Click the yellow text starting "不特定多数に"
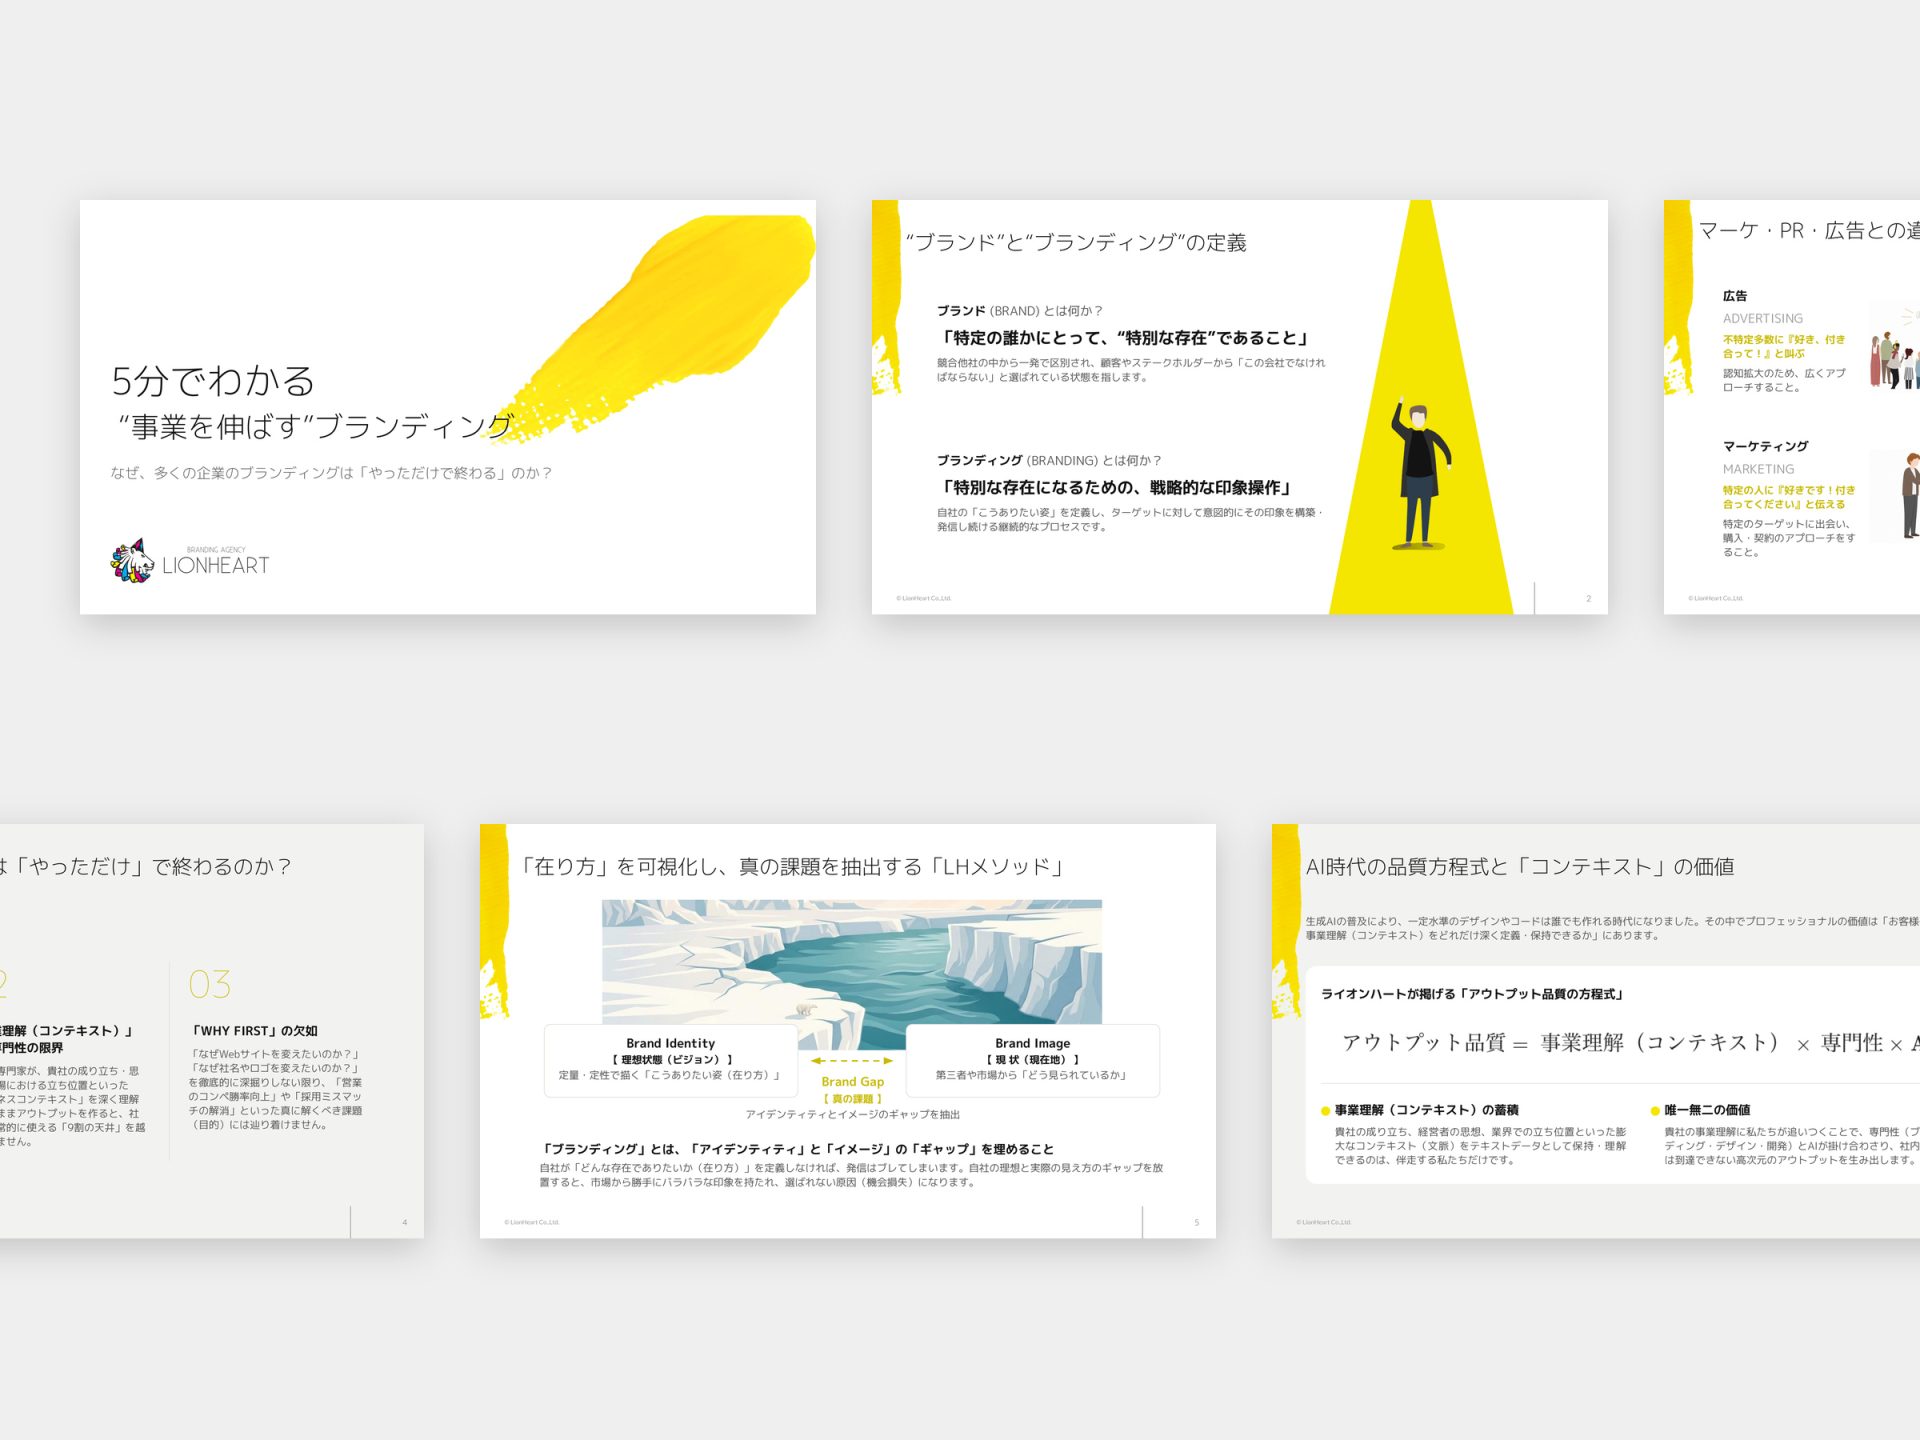The height and width of the screenshot is (1440, 1920). pos(1784,346)
